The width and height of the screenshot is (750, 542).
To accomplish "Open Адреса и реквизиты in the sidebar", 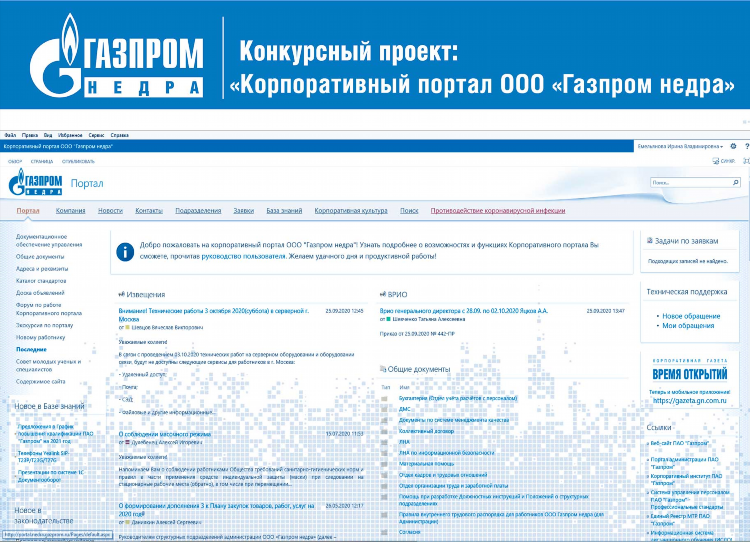I will tap(42, 269).
